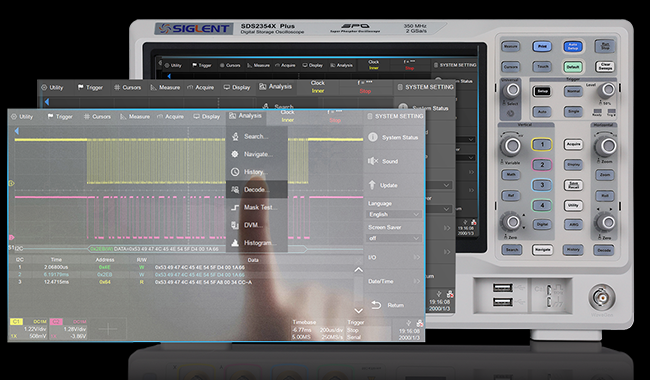
Task: Toggle channel 2 with the pink button
Action: 542,165
